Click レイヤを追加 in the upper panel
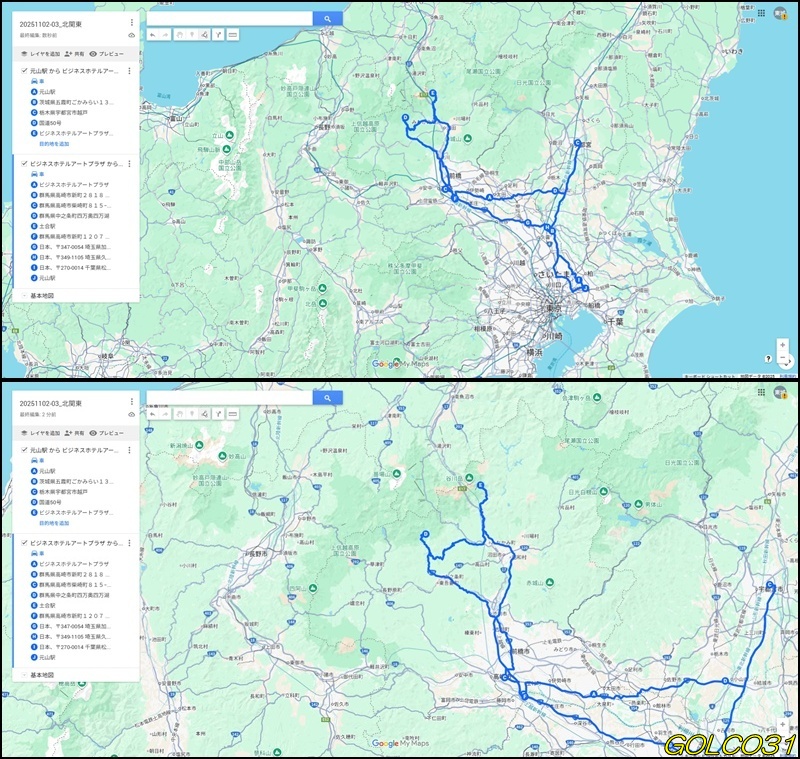This screenshot has height=759, width=800. [x=40, y=53]
